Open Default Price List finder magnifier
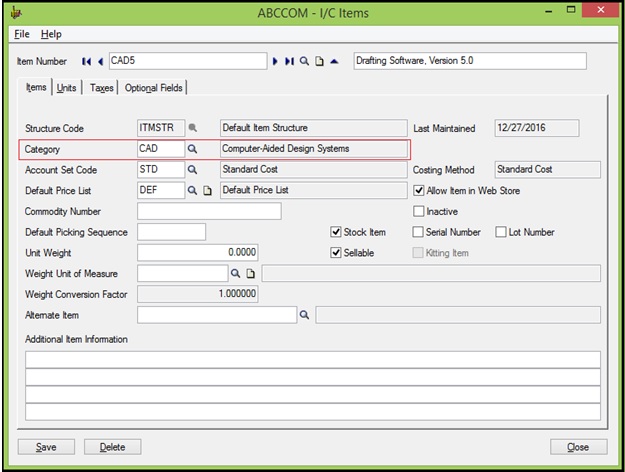 pos(193,190)
